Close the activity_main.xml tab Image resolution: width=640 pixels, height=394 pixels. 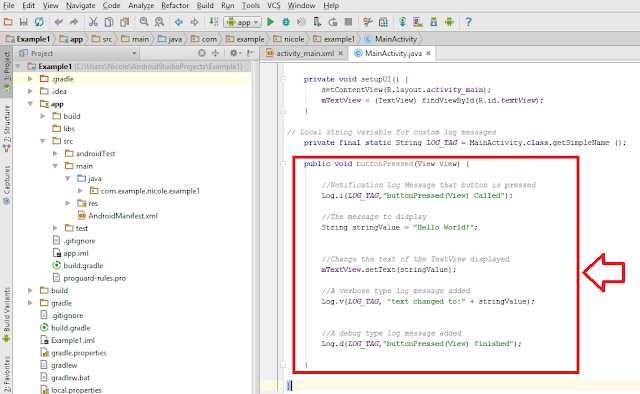pos(340,53)
